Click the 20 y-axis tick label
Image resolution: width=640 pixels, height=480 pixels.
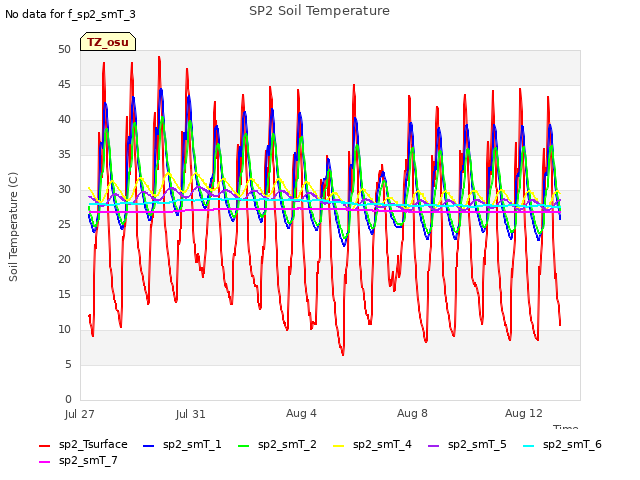(64, 260)
